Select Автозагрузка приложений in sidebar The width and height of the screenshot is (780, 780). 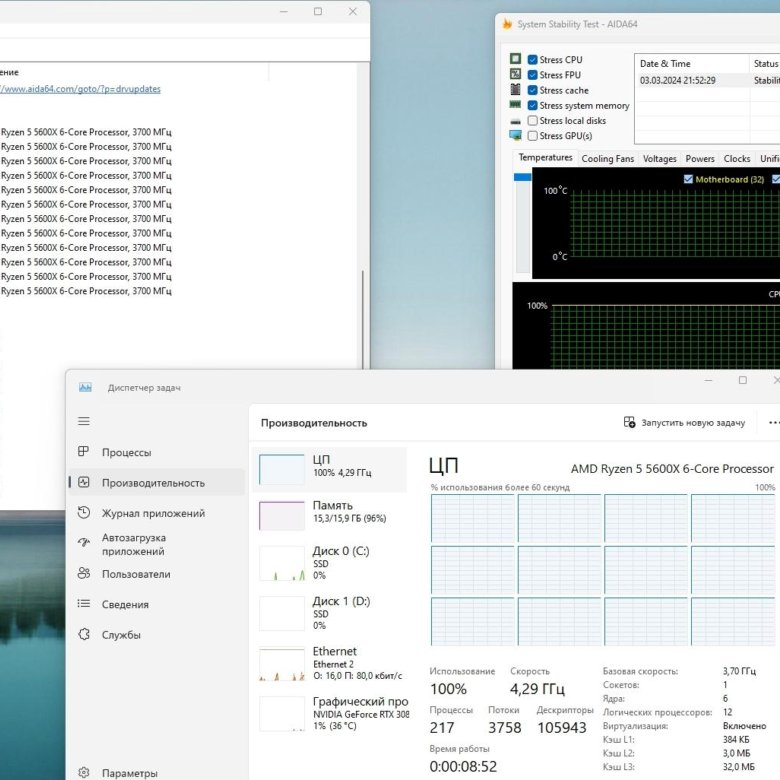click(x=156, y=544)
